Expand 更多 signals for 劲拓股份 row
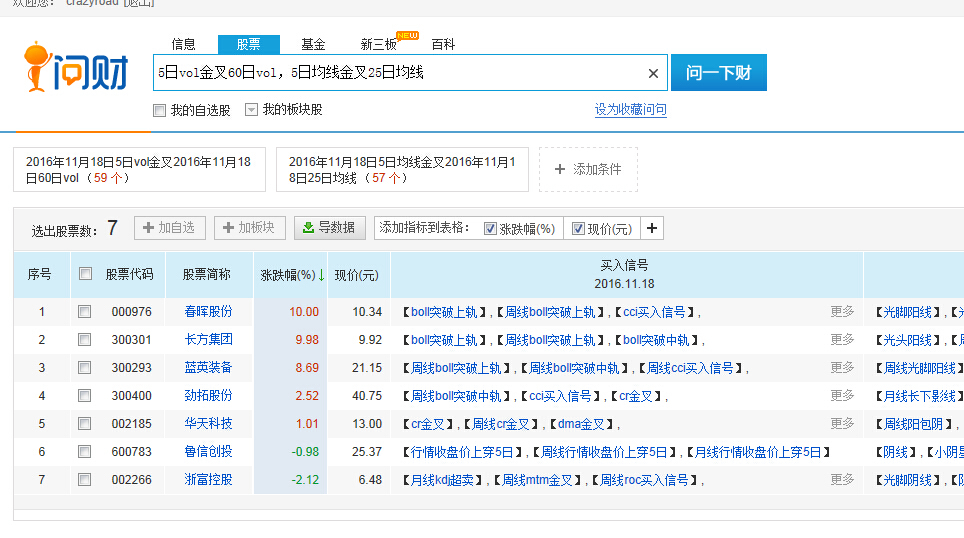This screenshot has height=538, width=964. coord(842,395)
